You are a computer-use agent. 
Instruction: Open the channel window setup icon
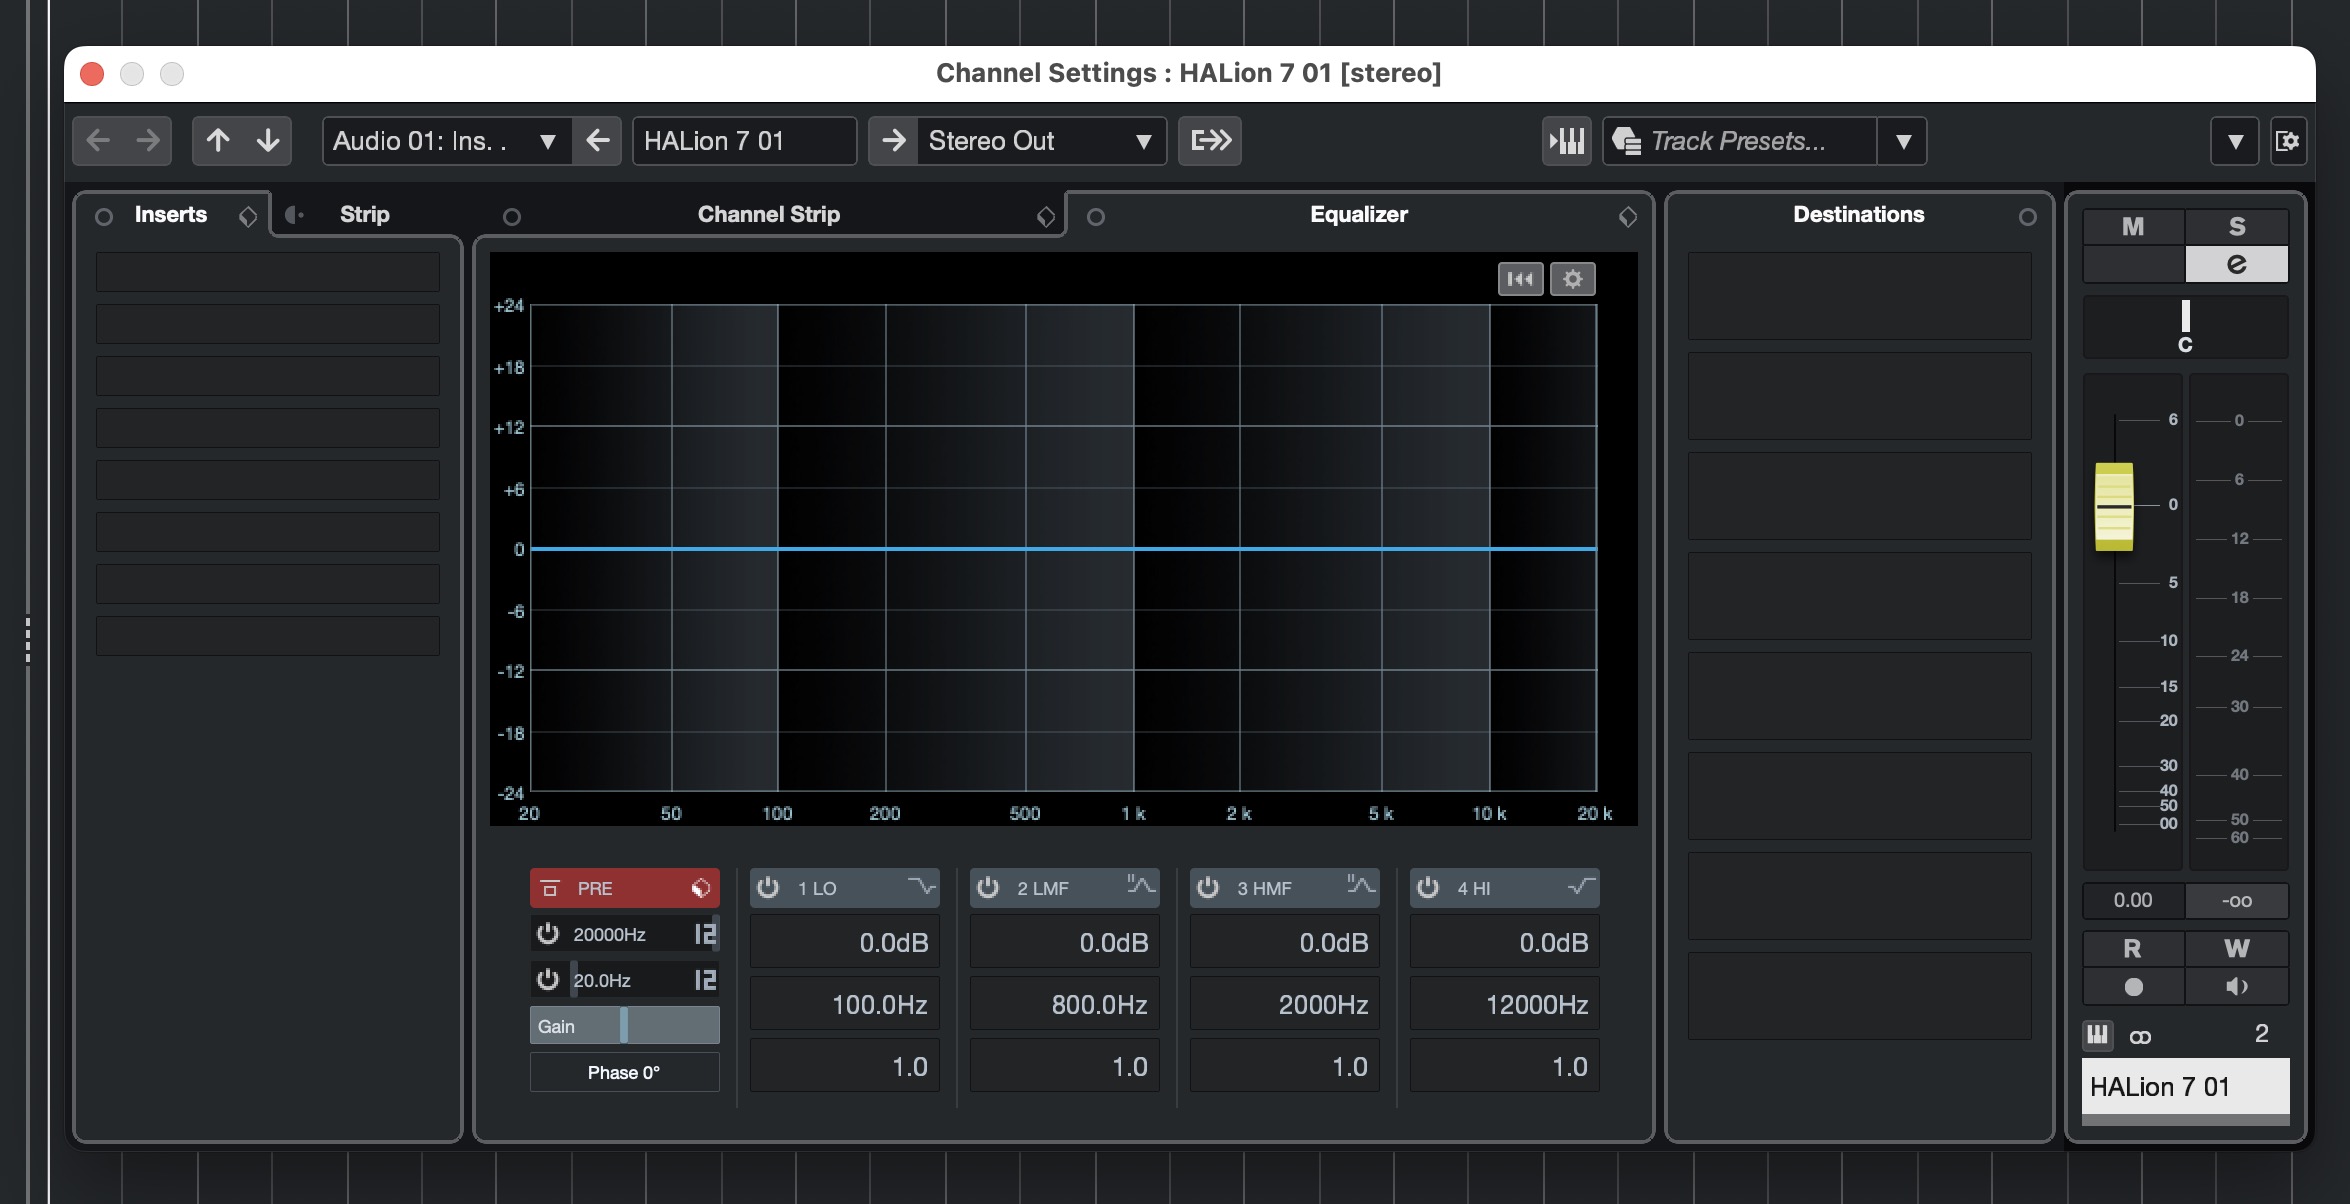tap(2287, 141)
